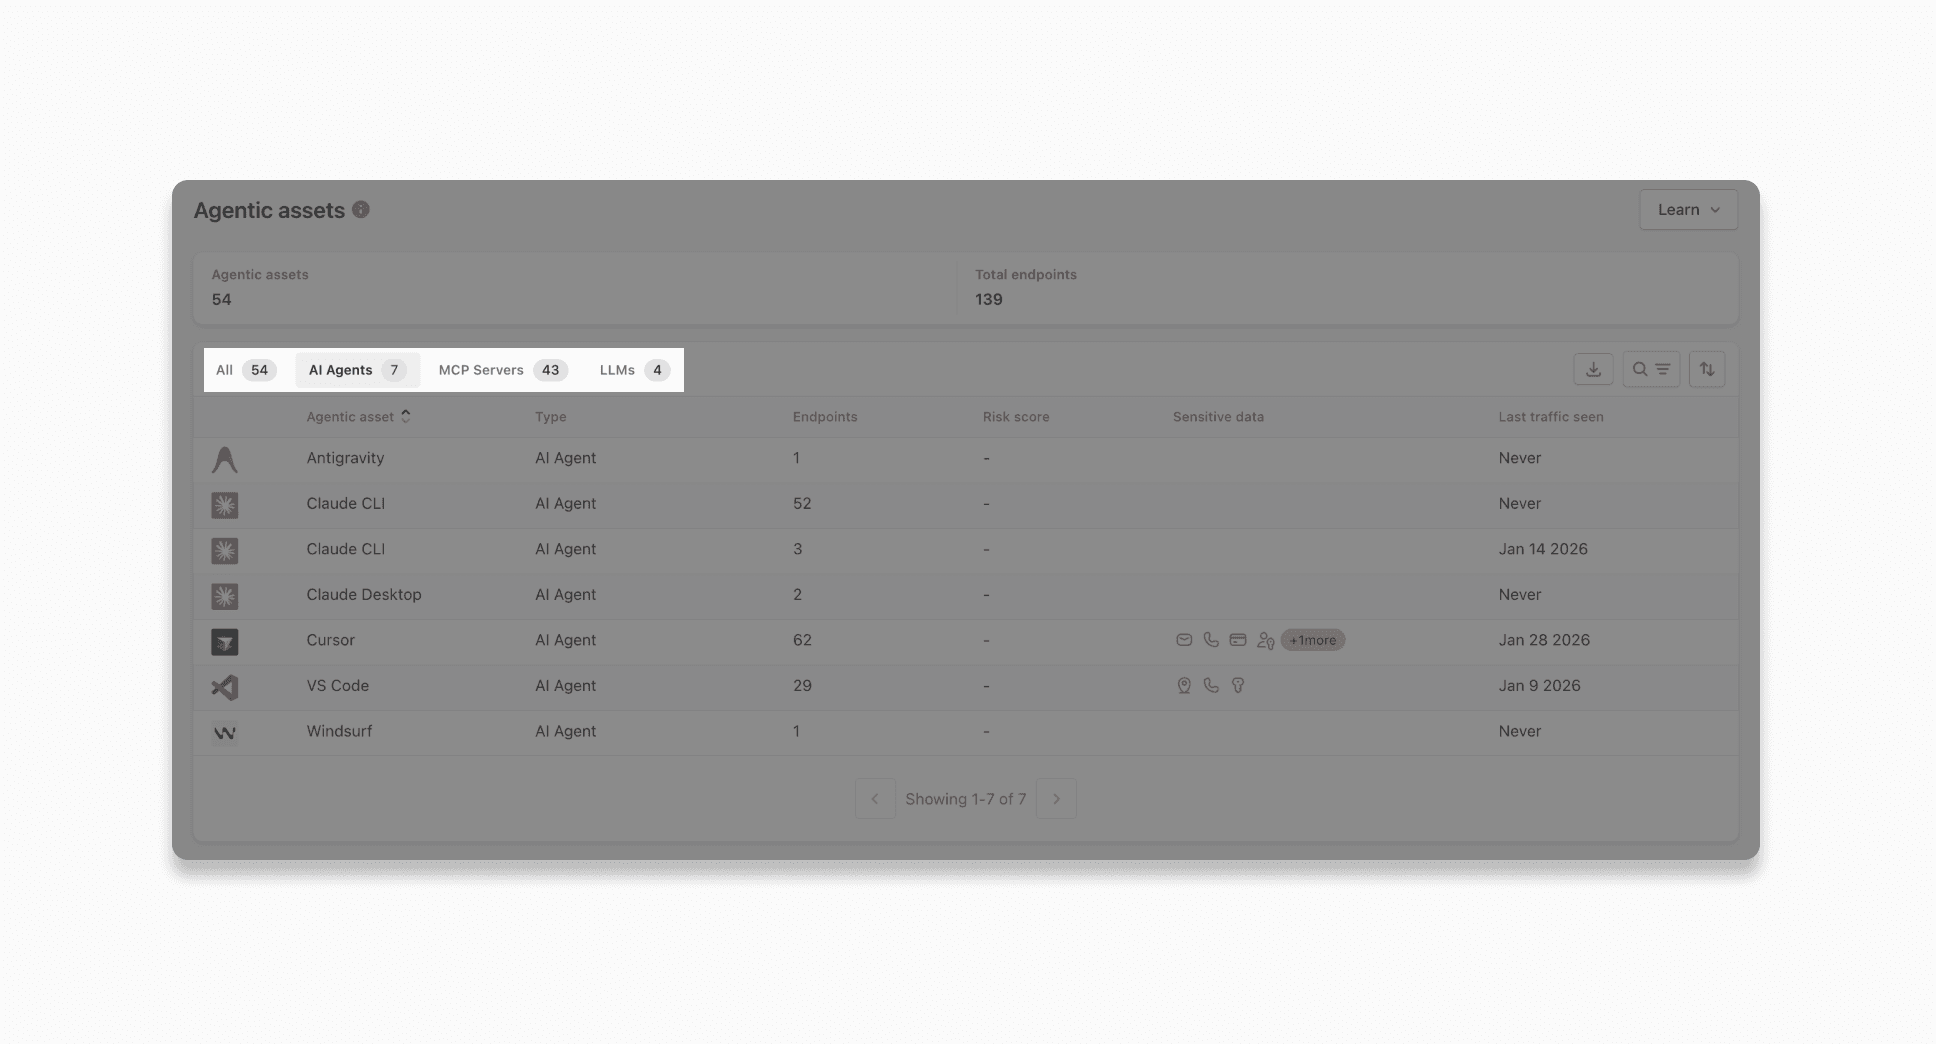Click the email sensitive data icon for Cursor
1936x1044 pixels.
tap(1185, 639)
